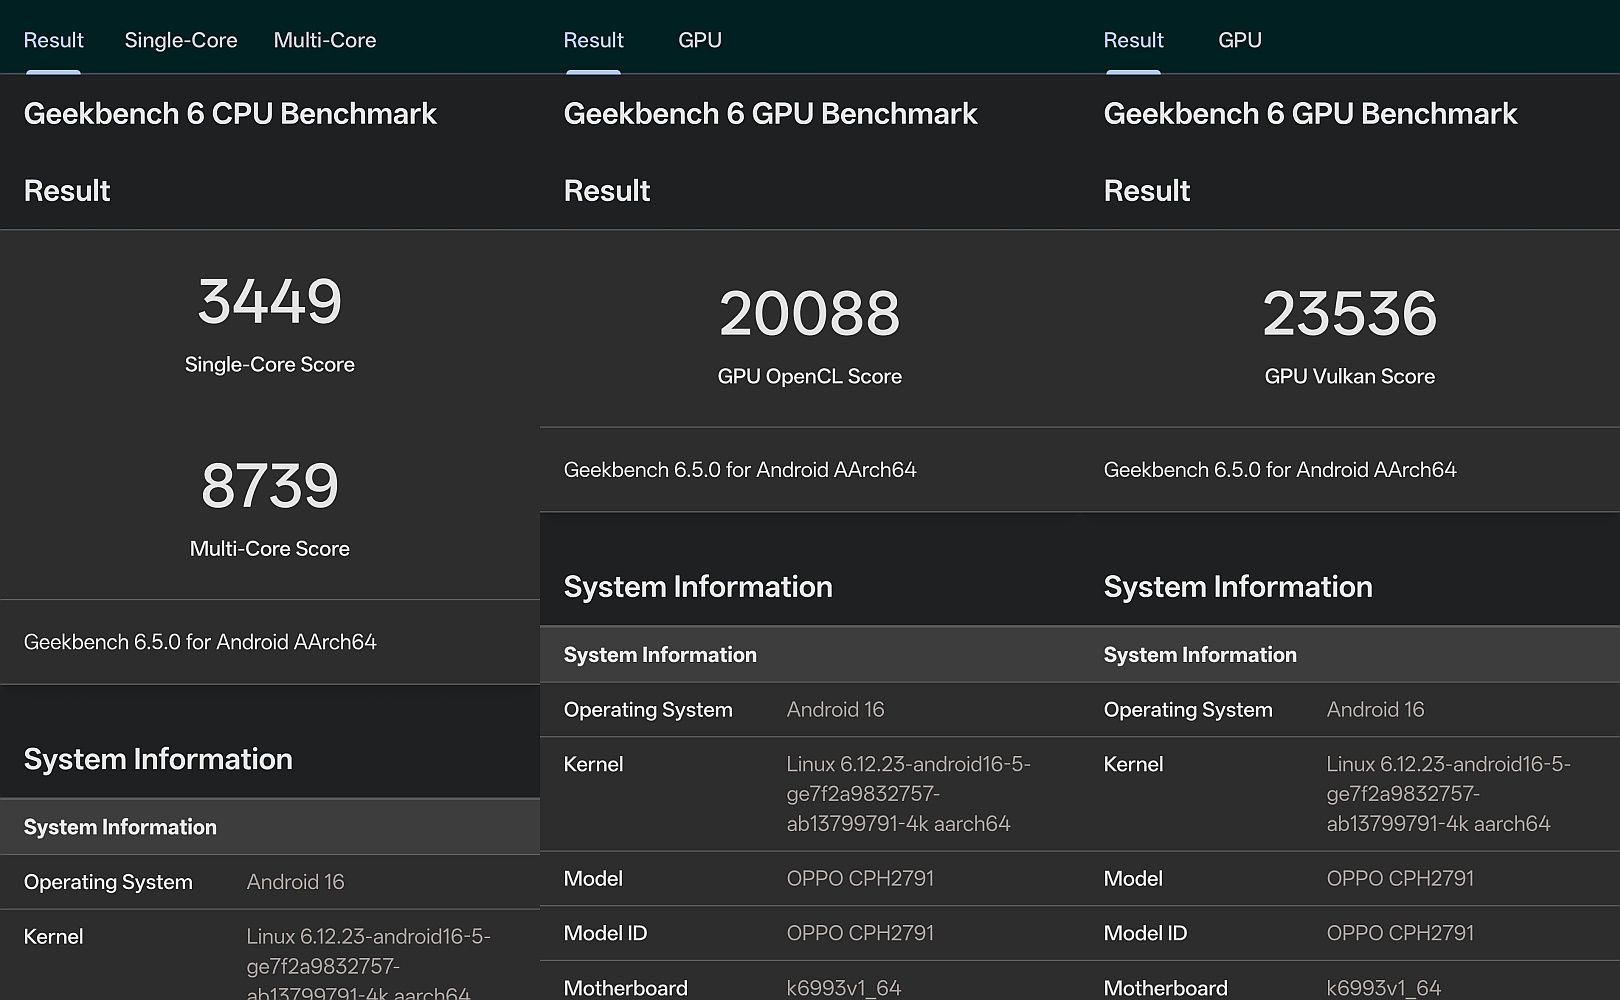1620x1000 pixels.
Task: Select the OpenCL score value 20088
Action: tap(810, 313)
